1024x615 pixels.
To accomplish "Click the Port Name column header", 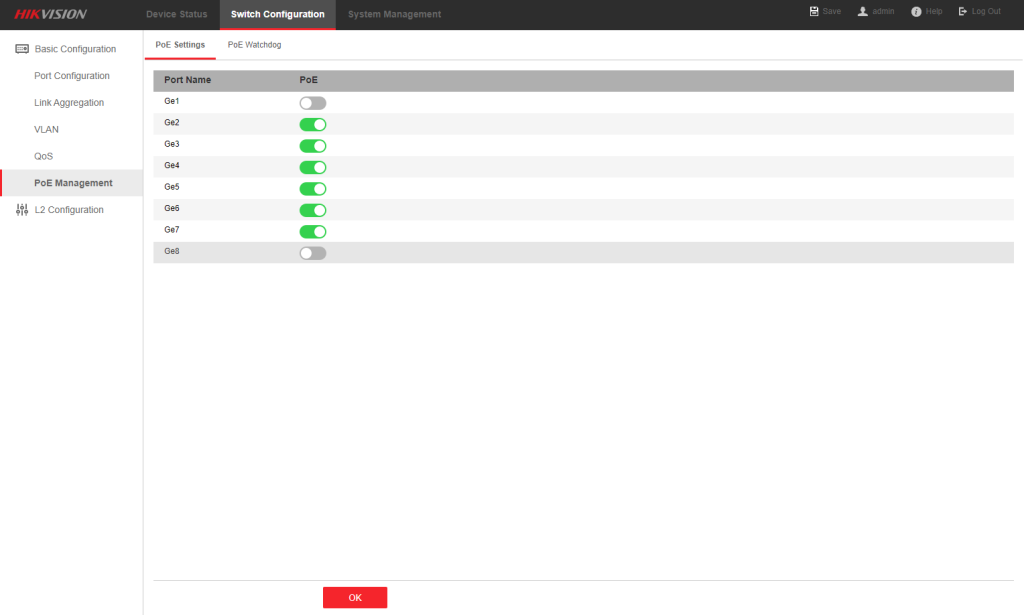I will pyautogui.click(x=187, y=80).
